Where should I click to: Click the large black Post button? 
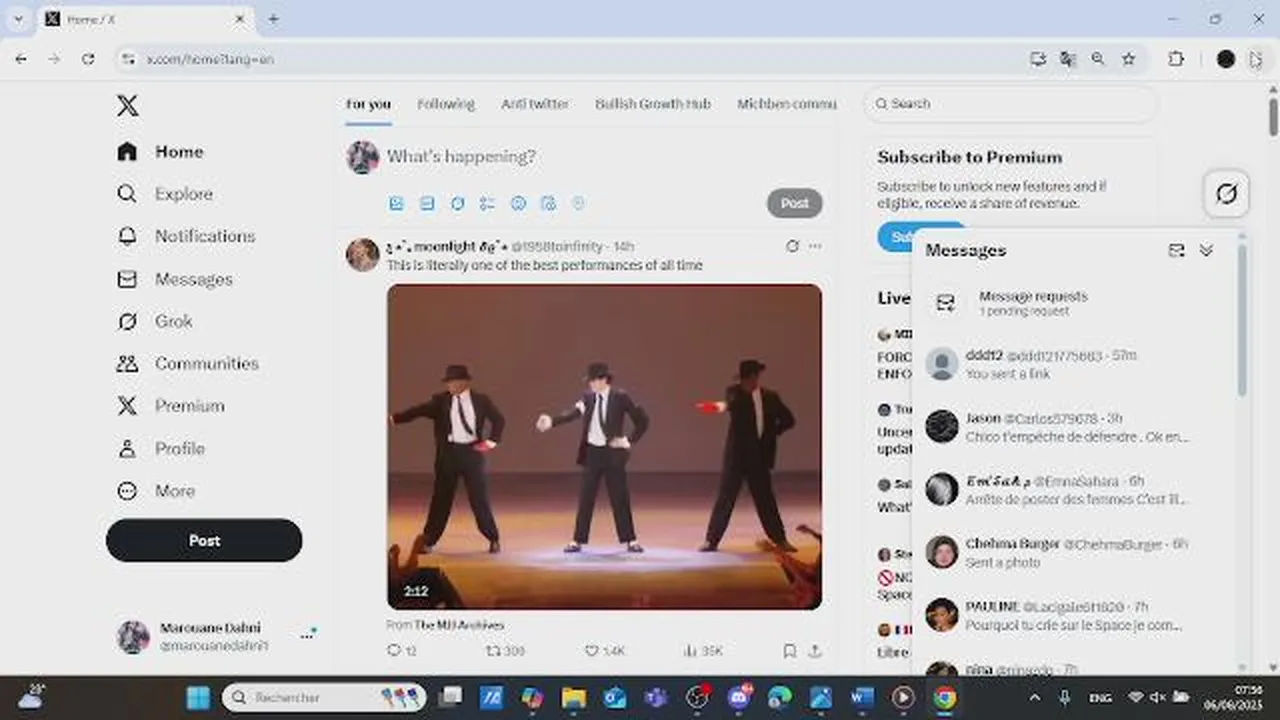coord(204,540)
